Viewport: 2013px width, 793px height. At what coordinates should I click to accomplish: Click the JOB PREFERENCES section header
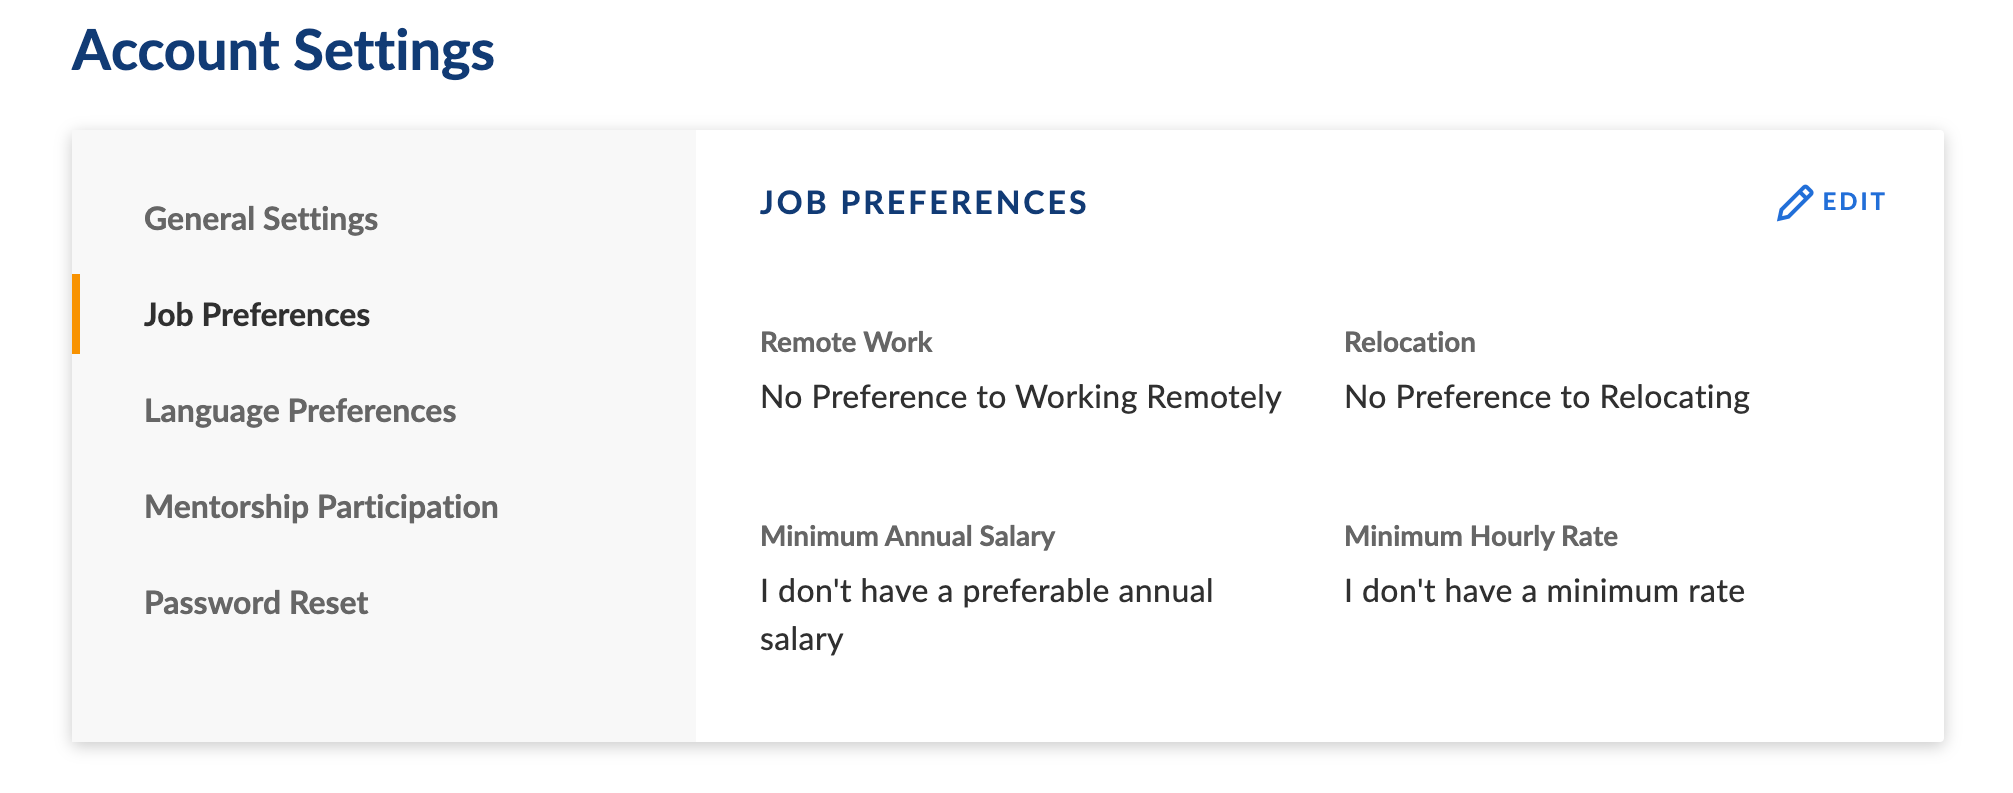[x=923, y=202]
